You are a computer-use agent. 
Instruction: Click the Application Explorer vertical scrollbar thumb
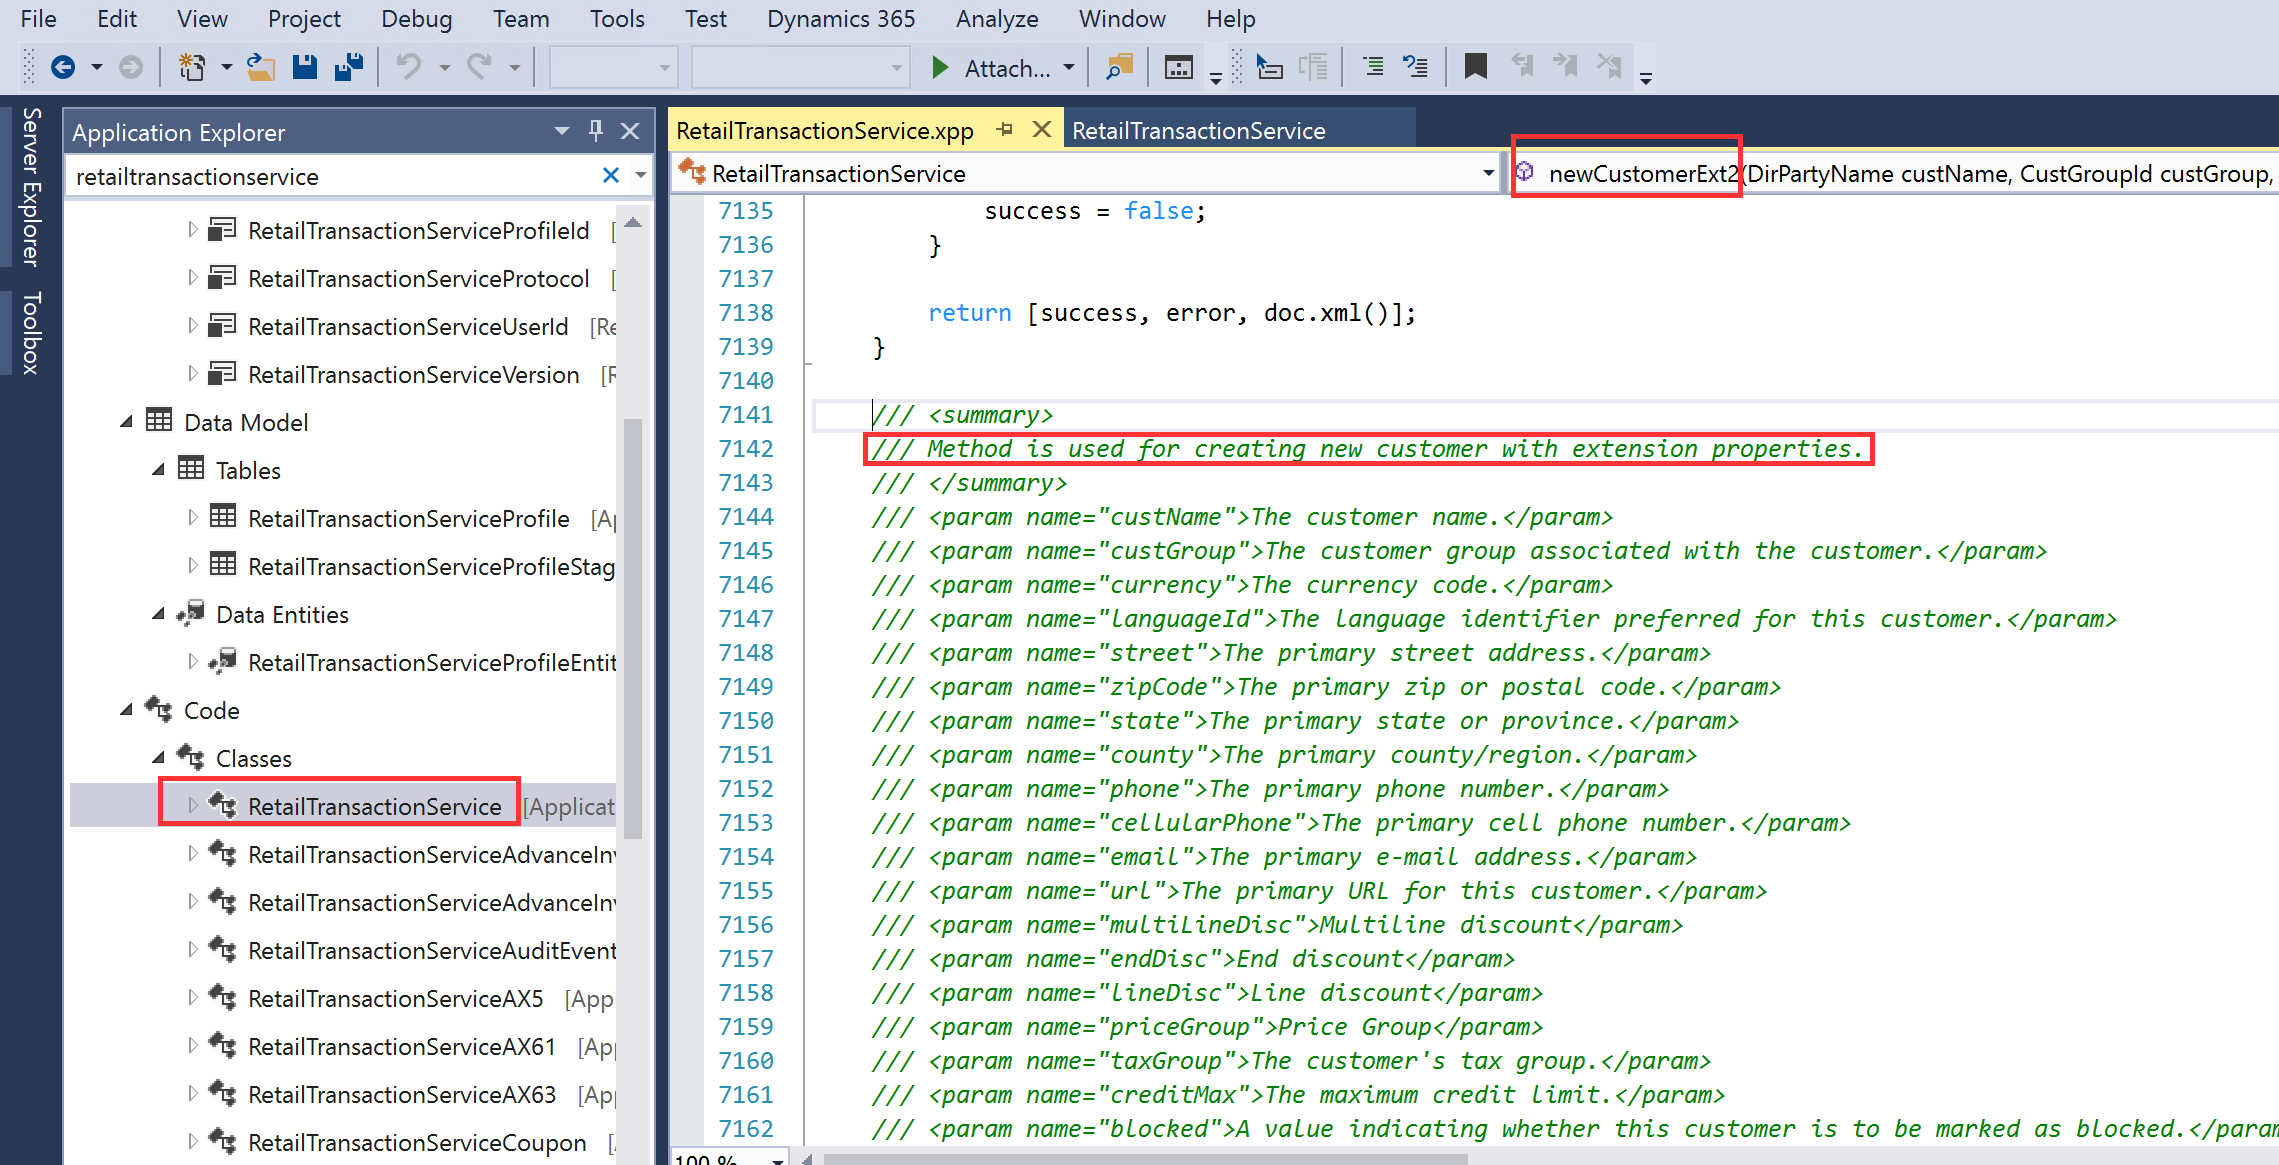coord(633,628)
